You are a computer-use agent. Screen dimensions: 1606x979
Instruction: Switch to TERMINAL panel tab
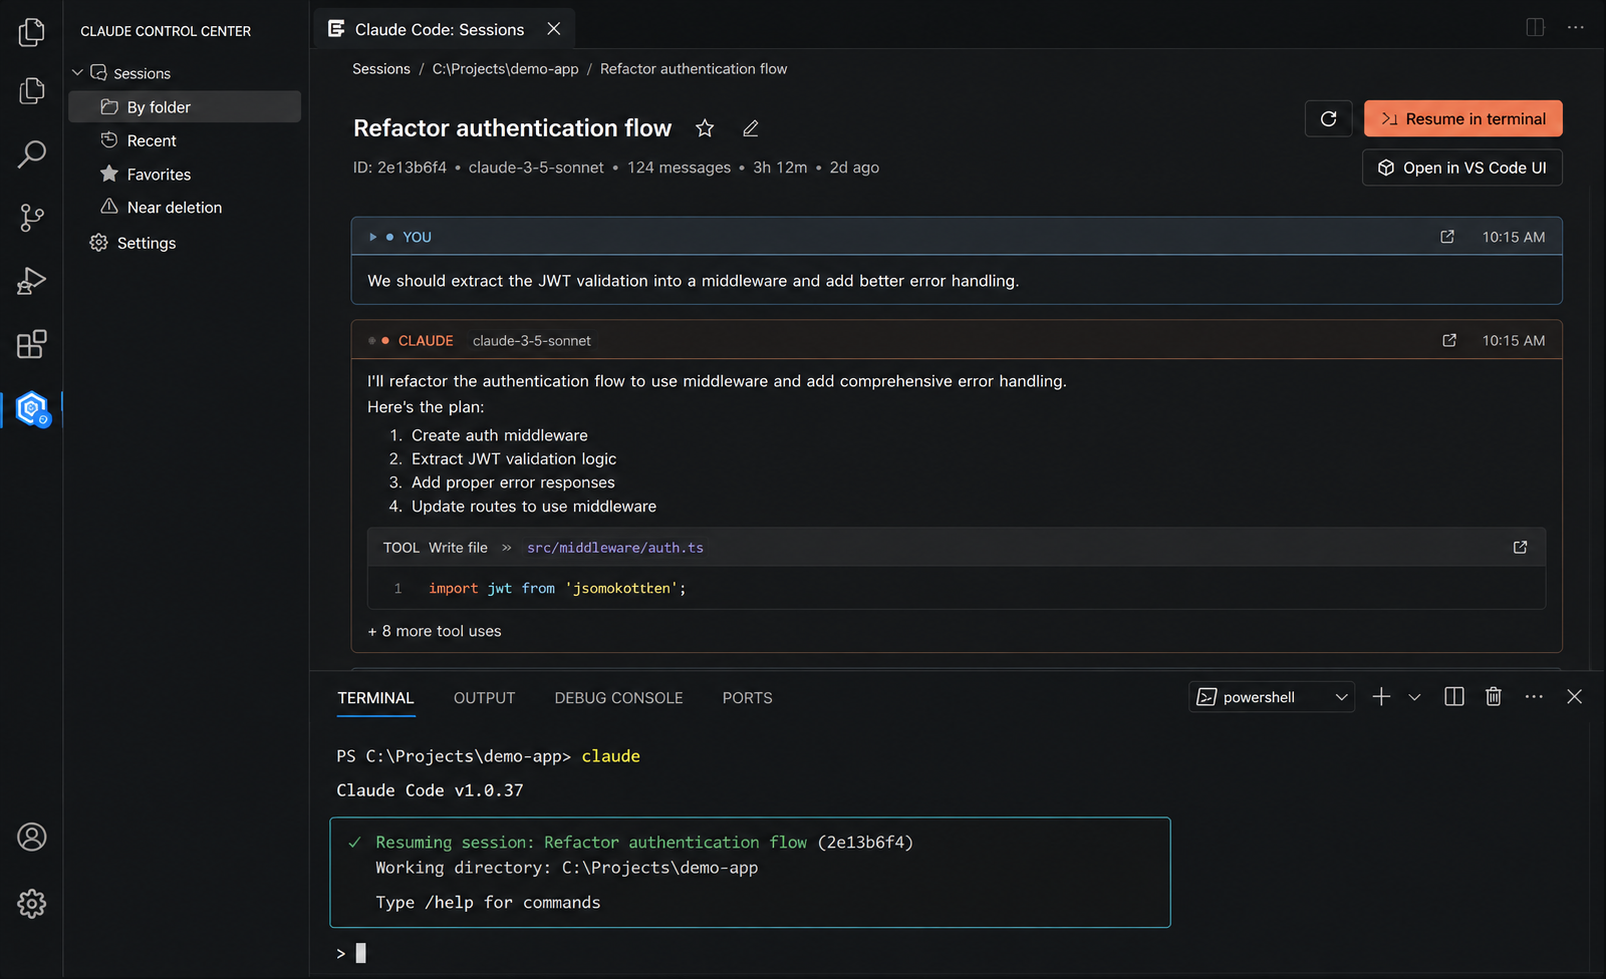[375, 698]
